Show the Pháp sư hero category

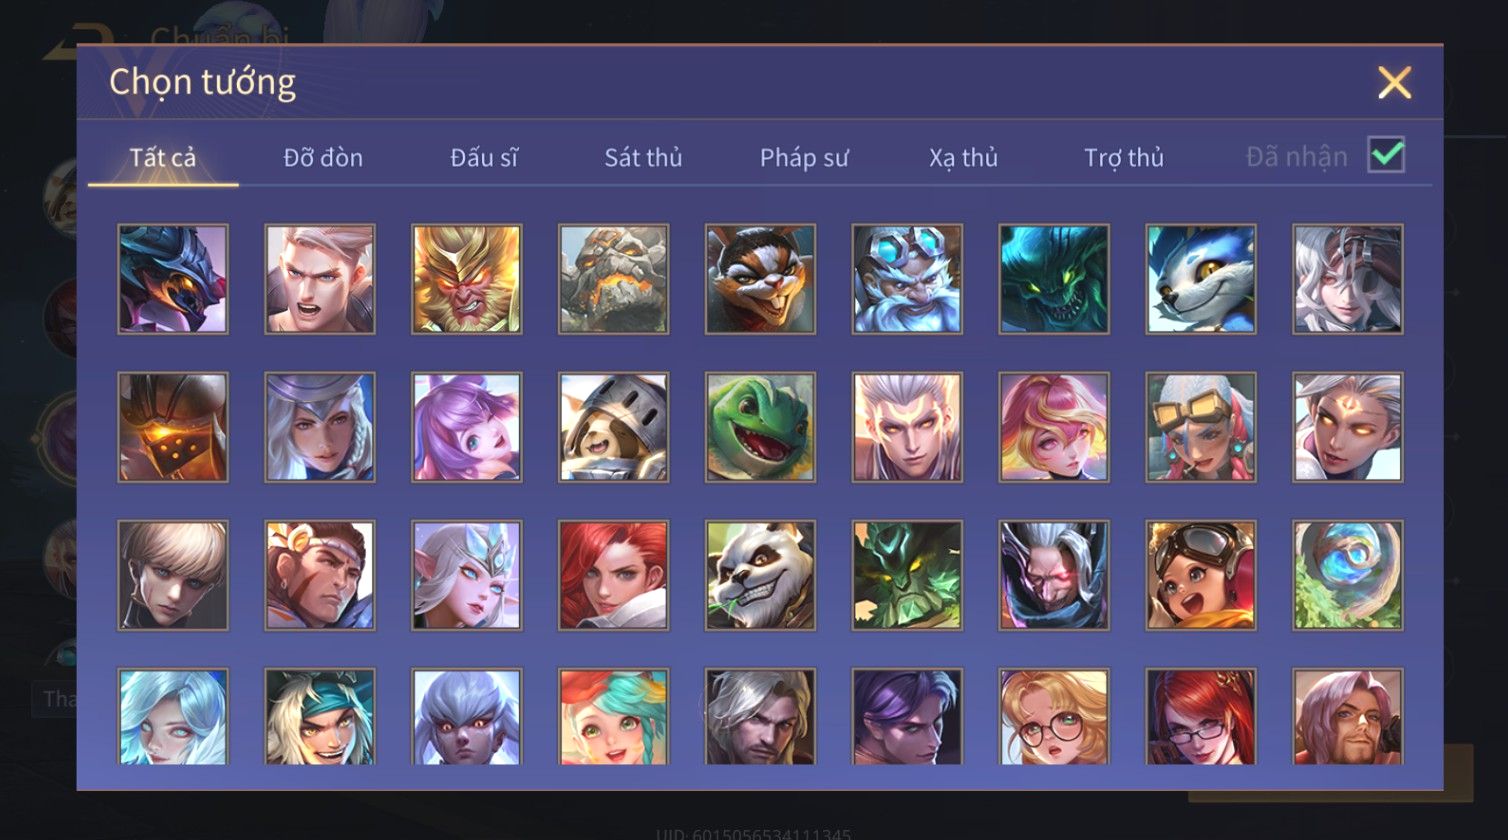tap(804, 158)
